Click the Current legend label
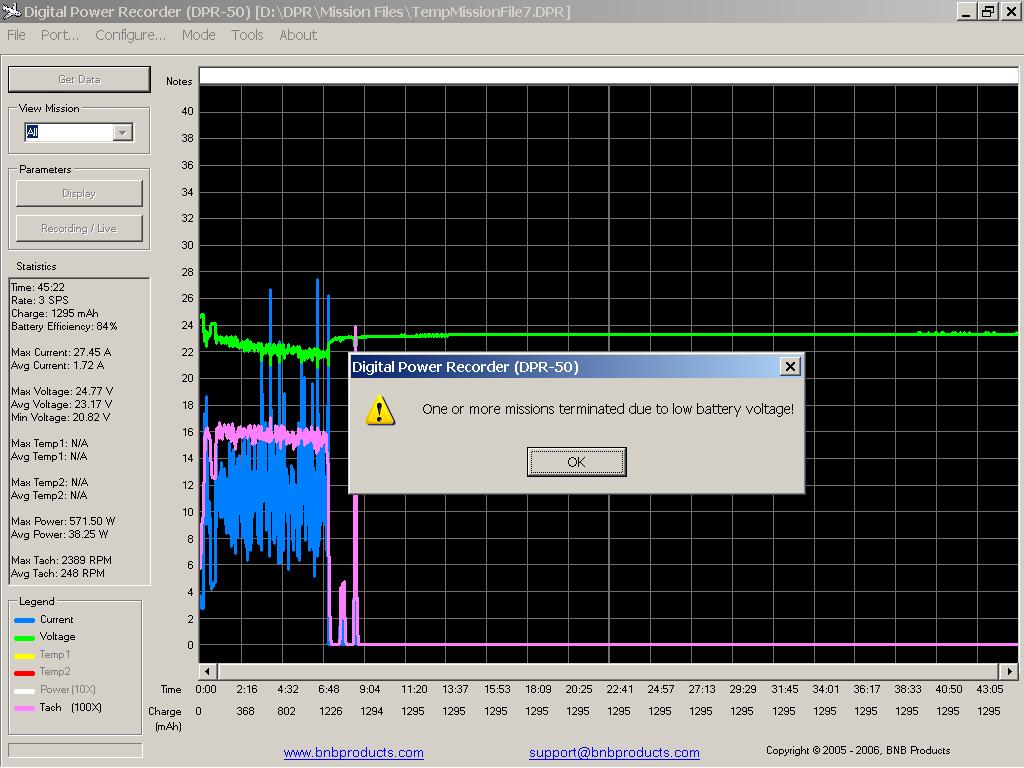This screenshot has width=1024, height=768. 56,620
